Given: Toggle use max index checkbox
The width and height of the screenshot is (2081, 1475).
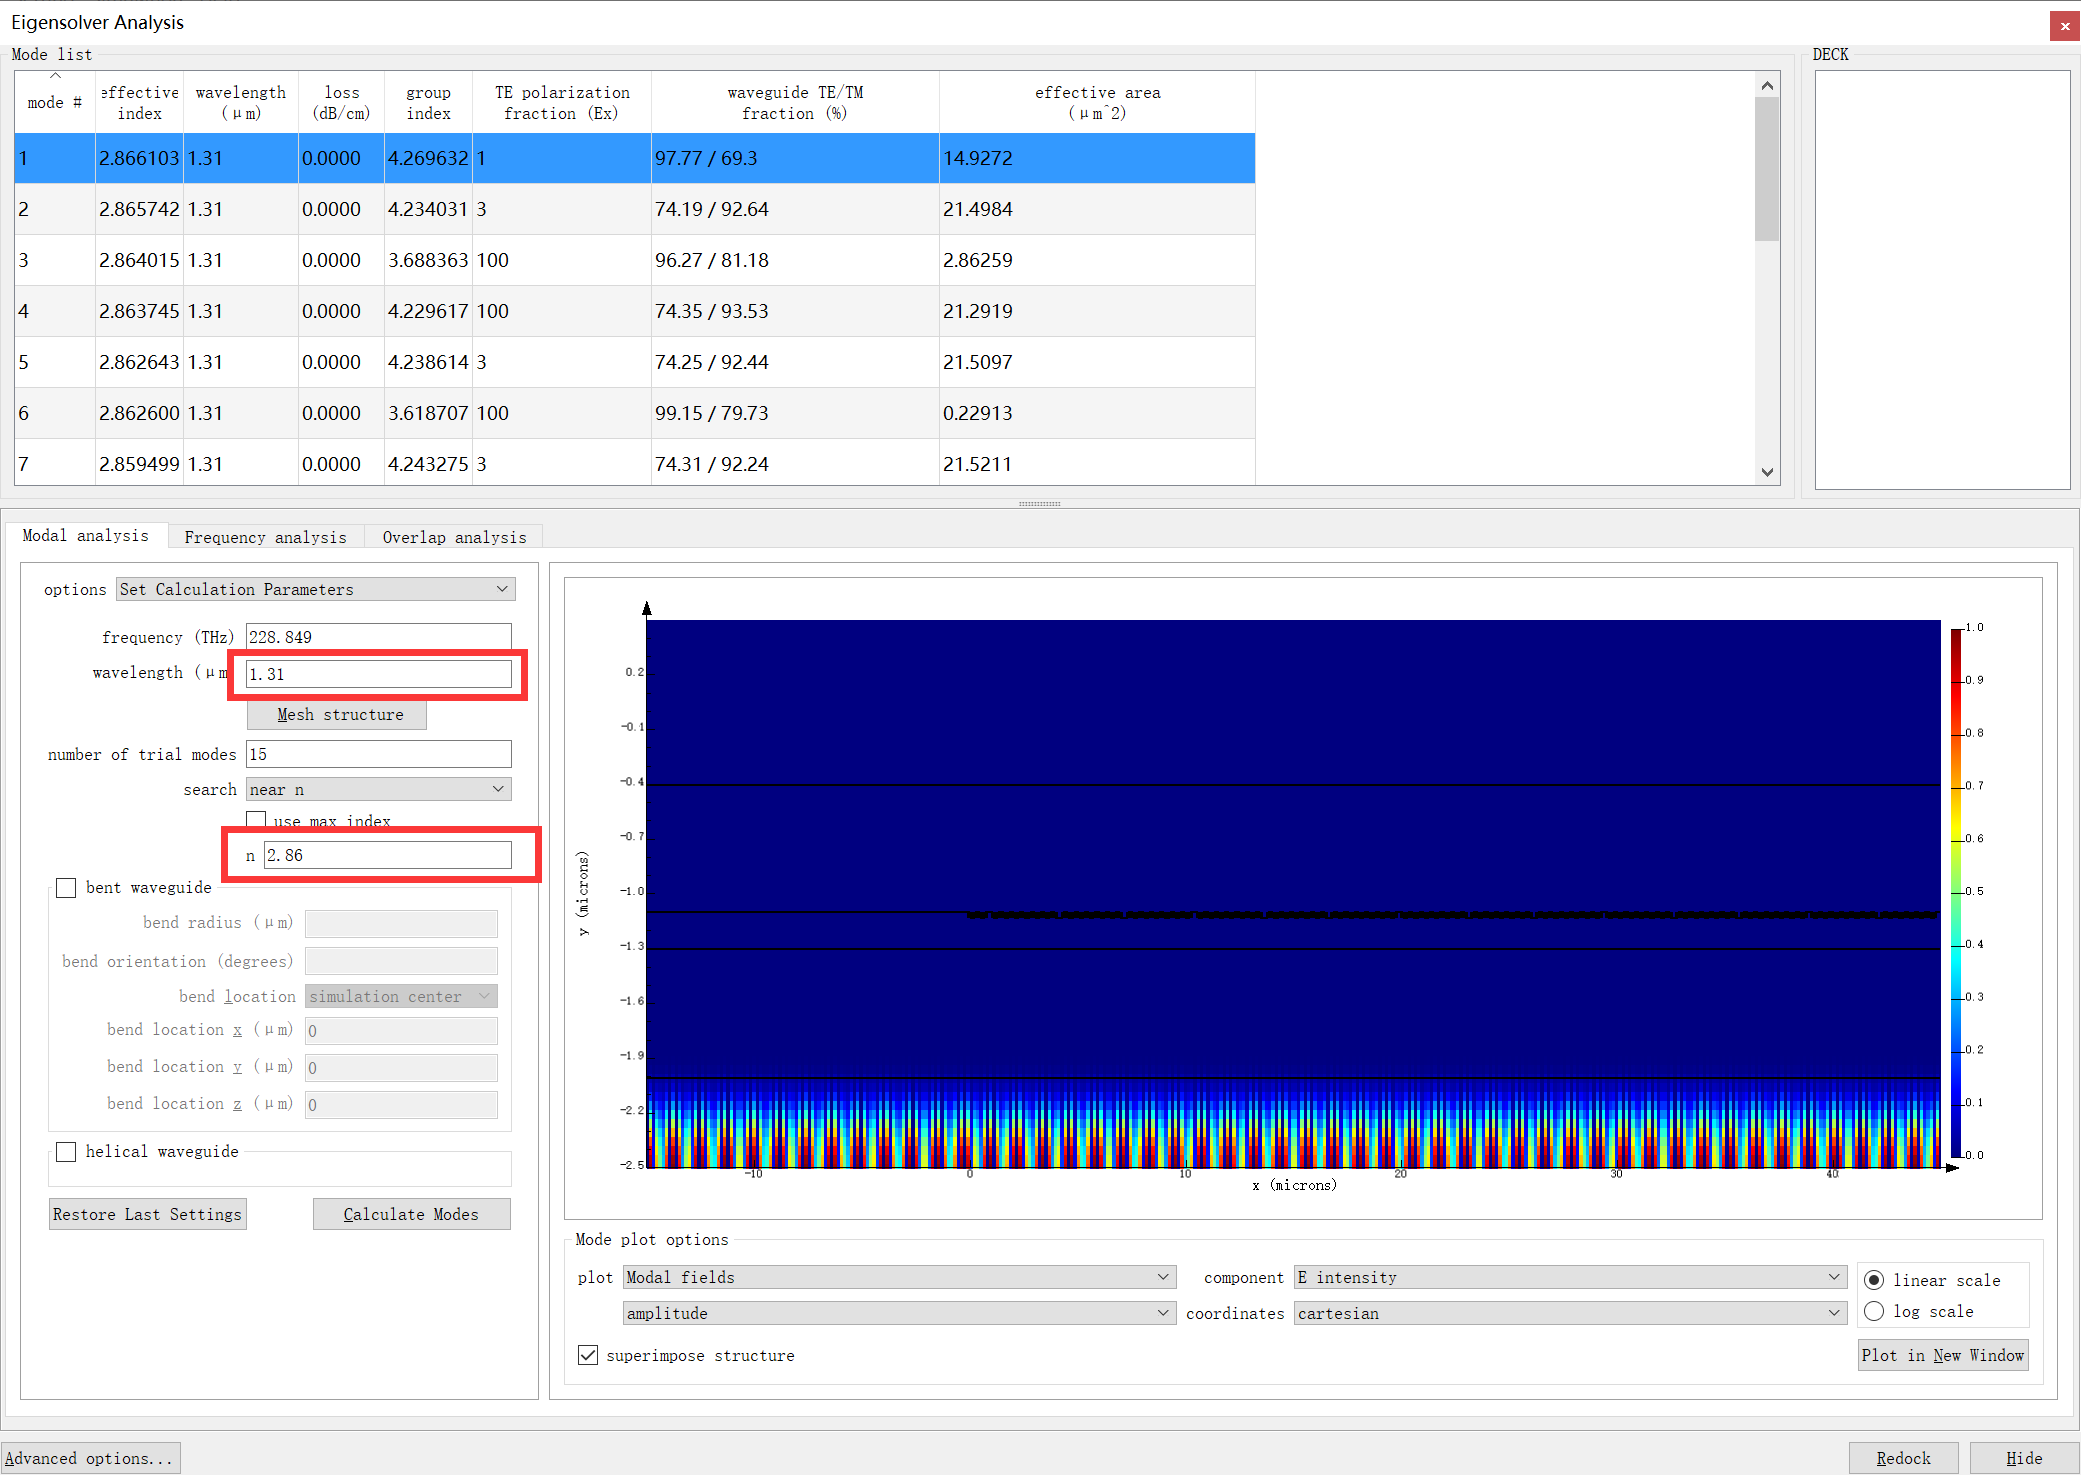Looking at the screenshot, I should click(x=256, y=820).
